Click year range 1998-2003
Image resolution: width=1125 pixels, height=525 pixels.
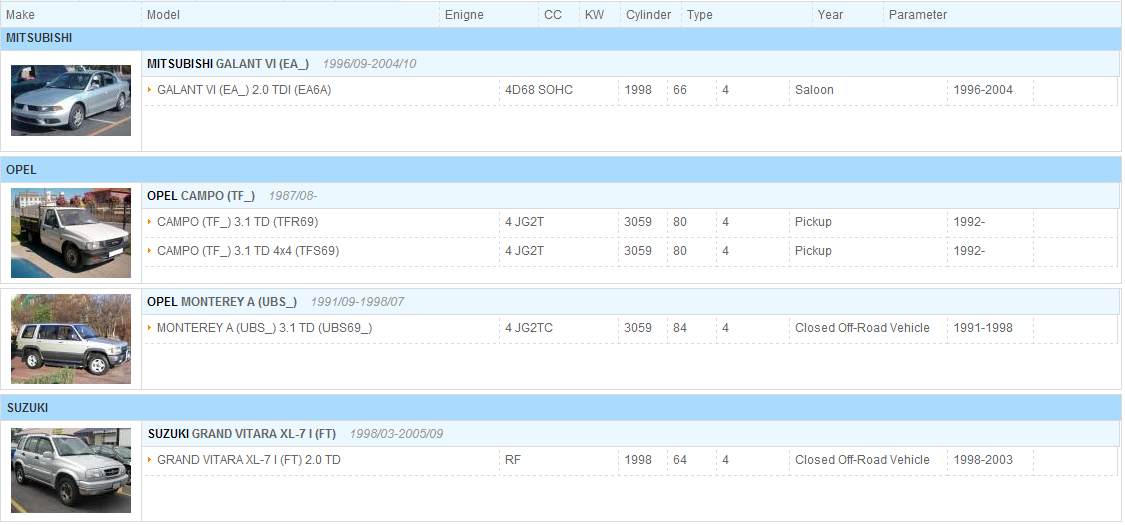983,460
